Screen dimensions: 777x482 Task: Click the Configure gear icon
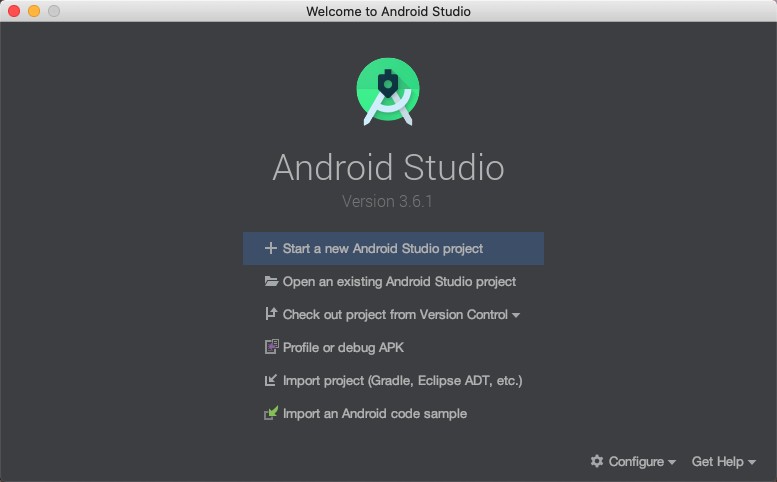click(597, 461)
